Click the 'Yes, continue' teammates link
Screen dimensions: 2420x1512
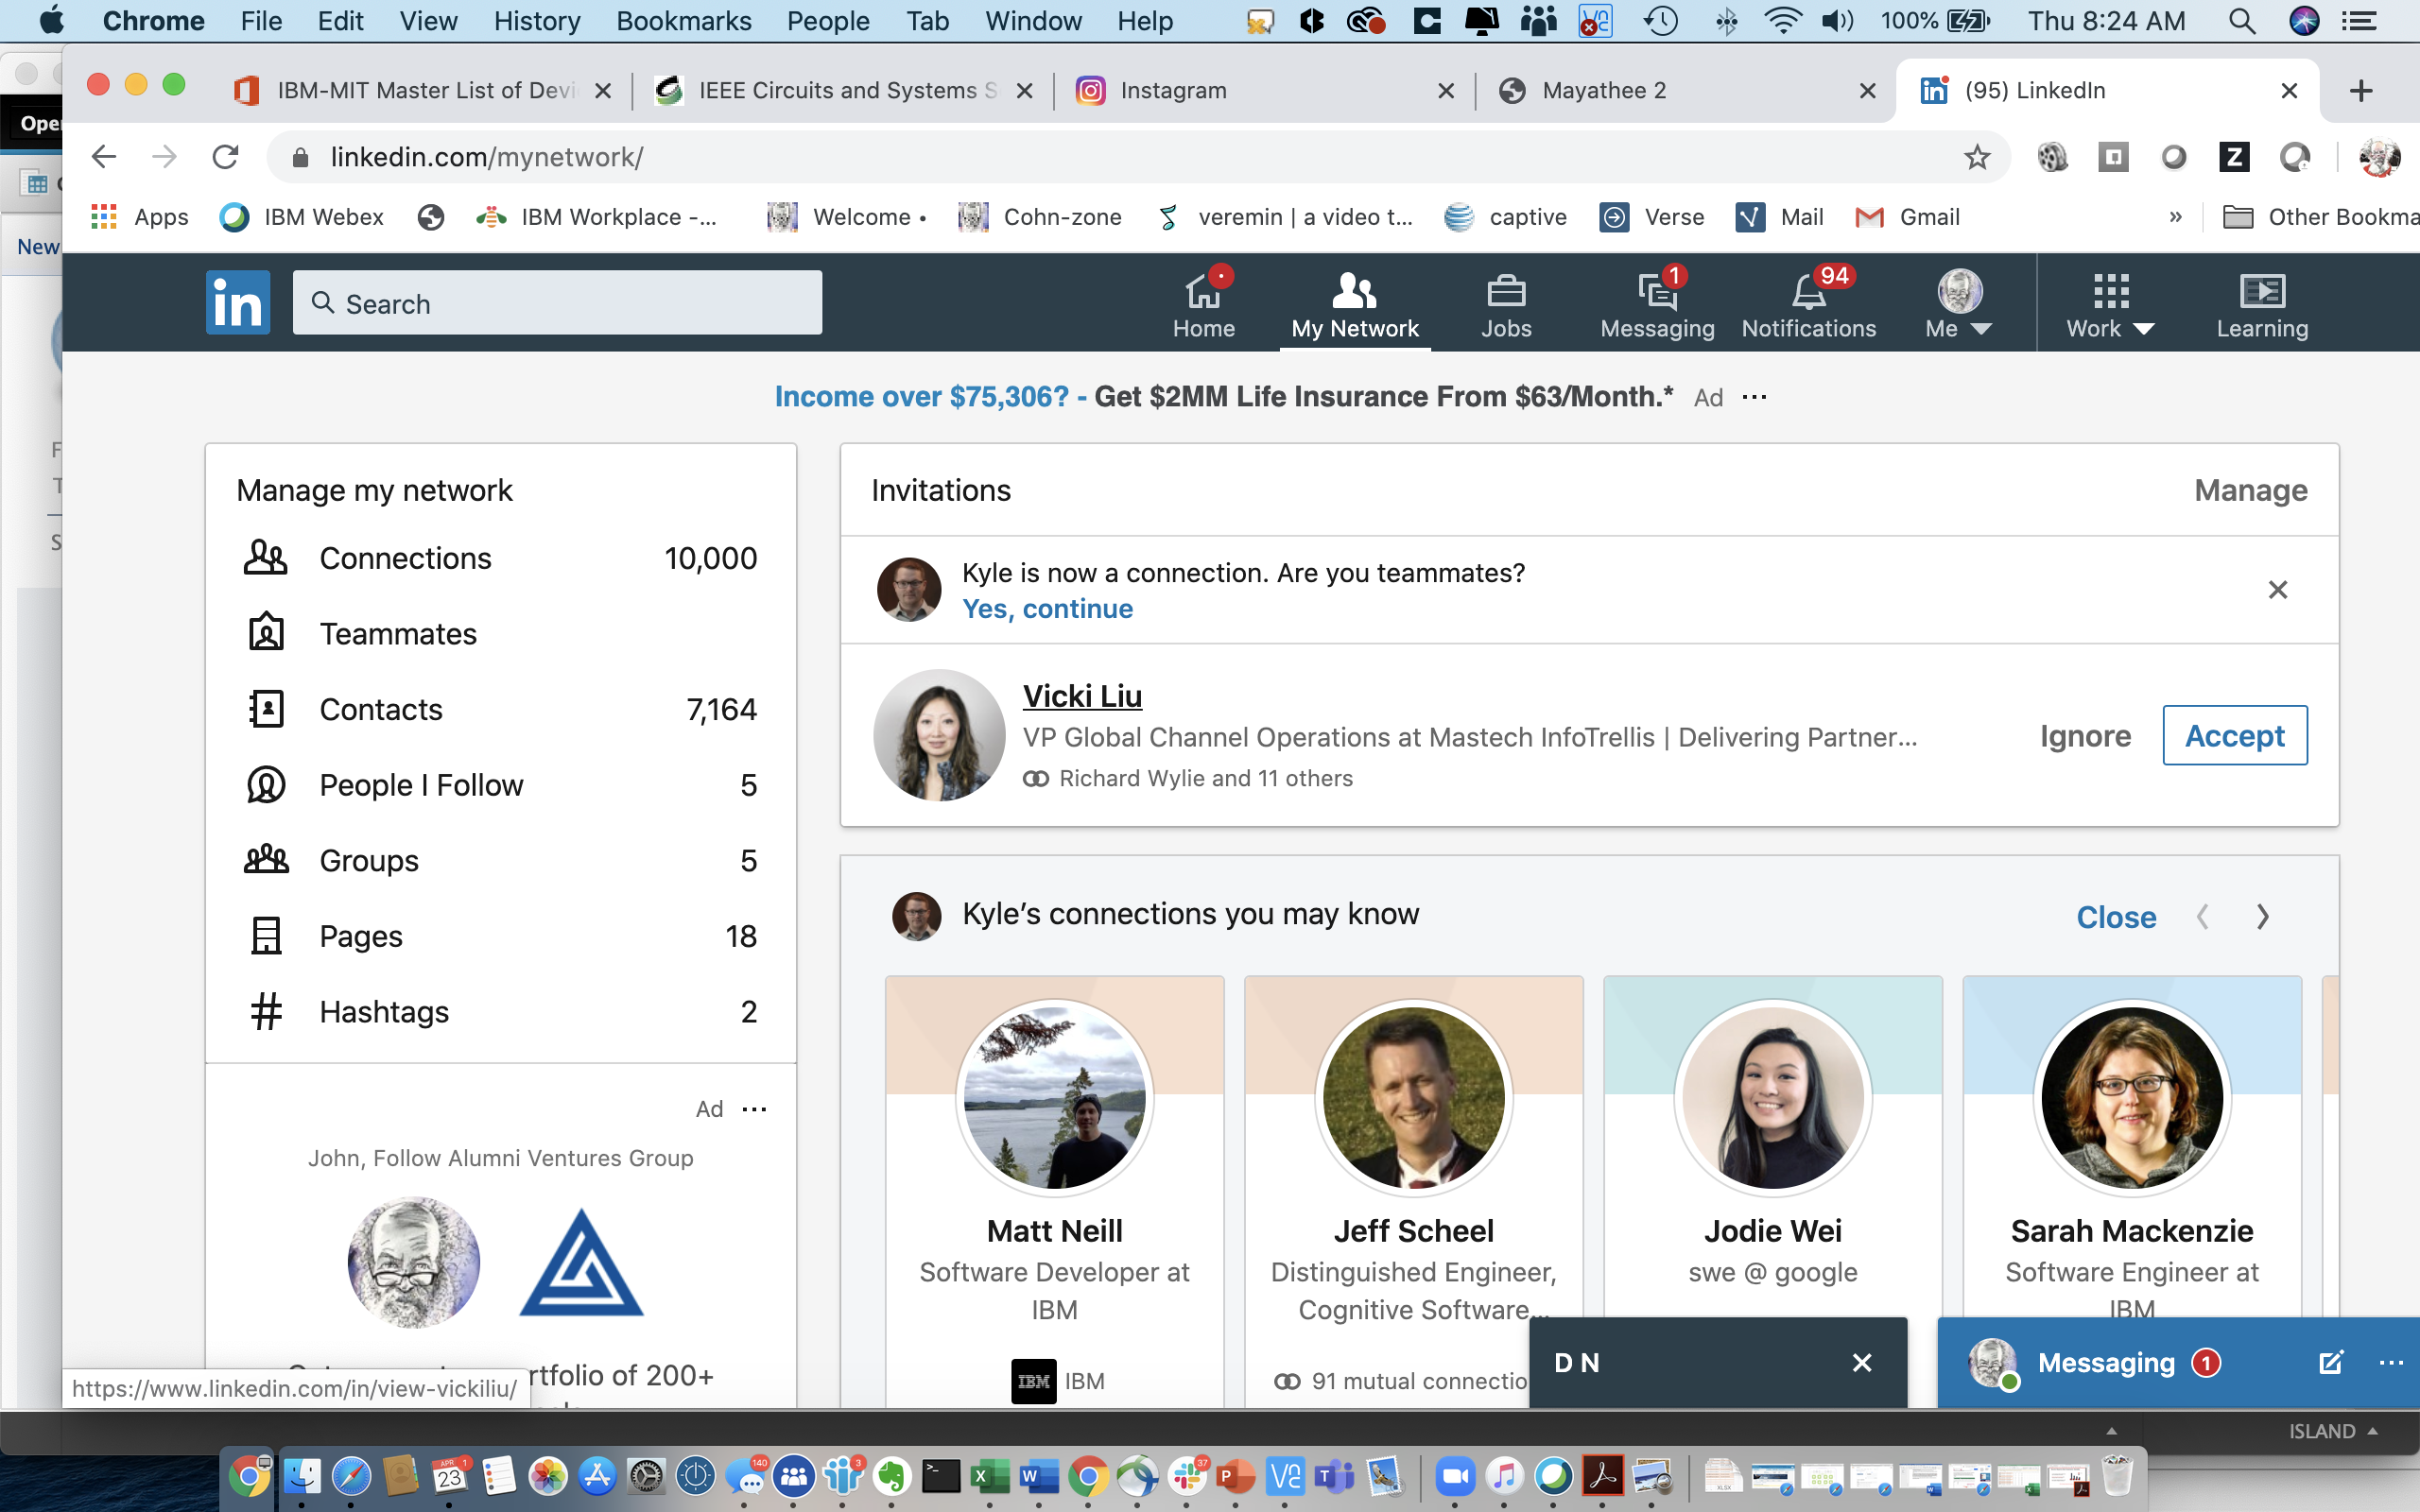[1047, 609]
